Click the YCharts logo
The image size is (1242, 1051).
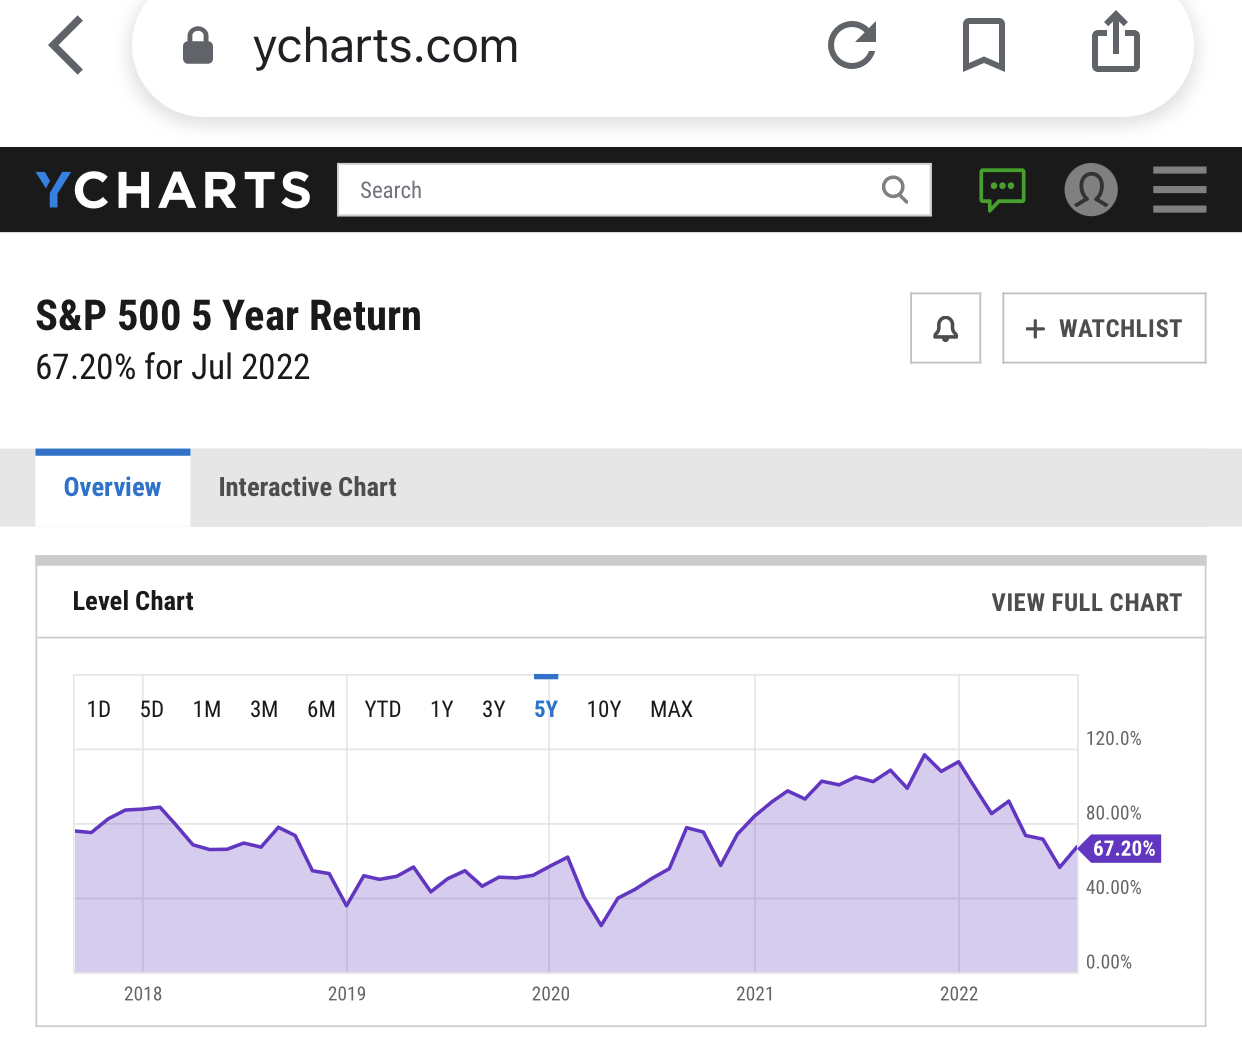(173, 190)
